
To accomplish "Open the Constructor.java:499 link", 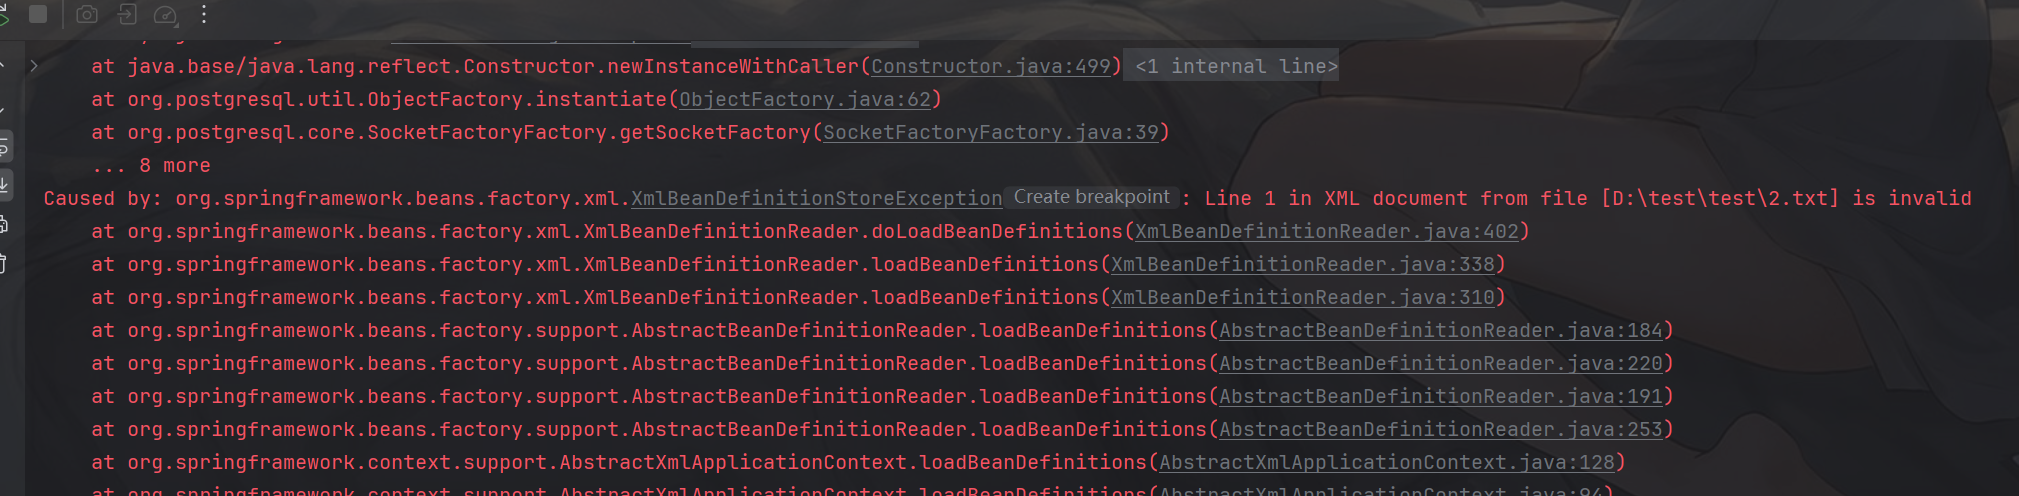I will 990,66.
